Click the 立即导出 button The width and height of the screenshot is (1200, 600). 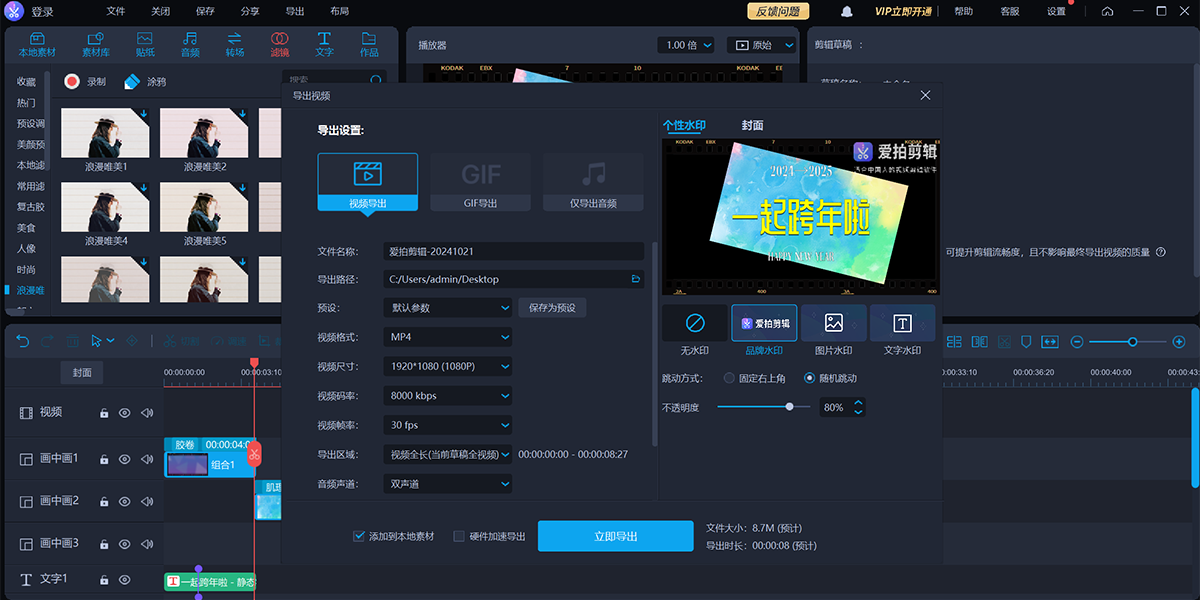click(x=615, y=536)
